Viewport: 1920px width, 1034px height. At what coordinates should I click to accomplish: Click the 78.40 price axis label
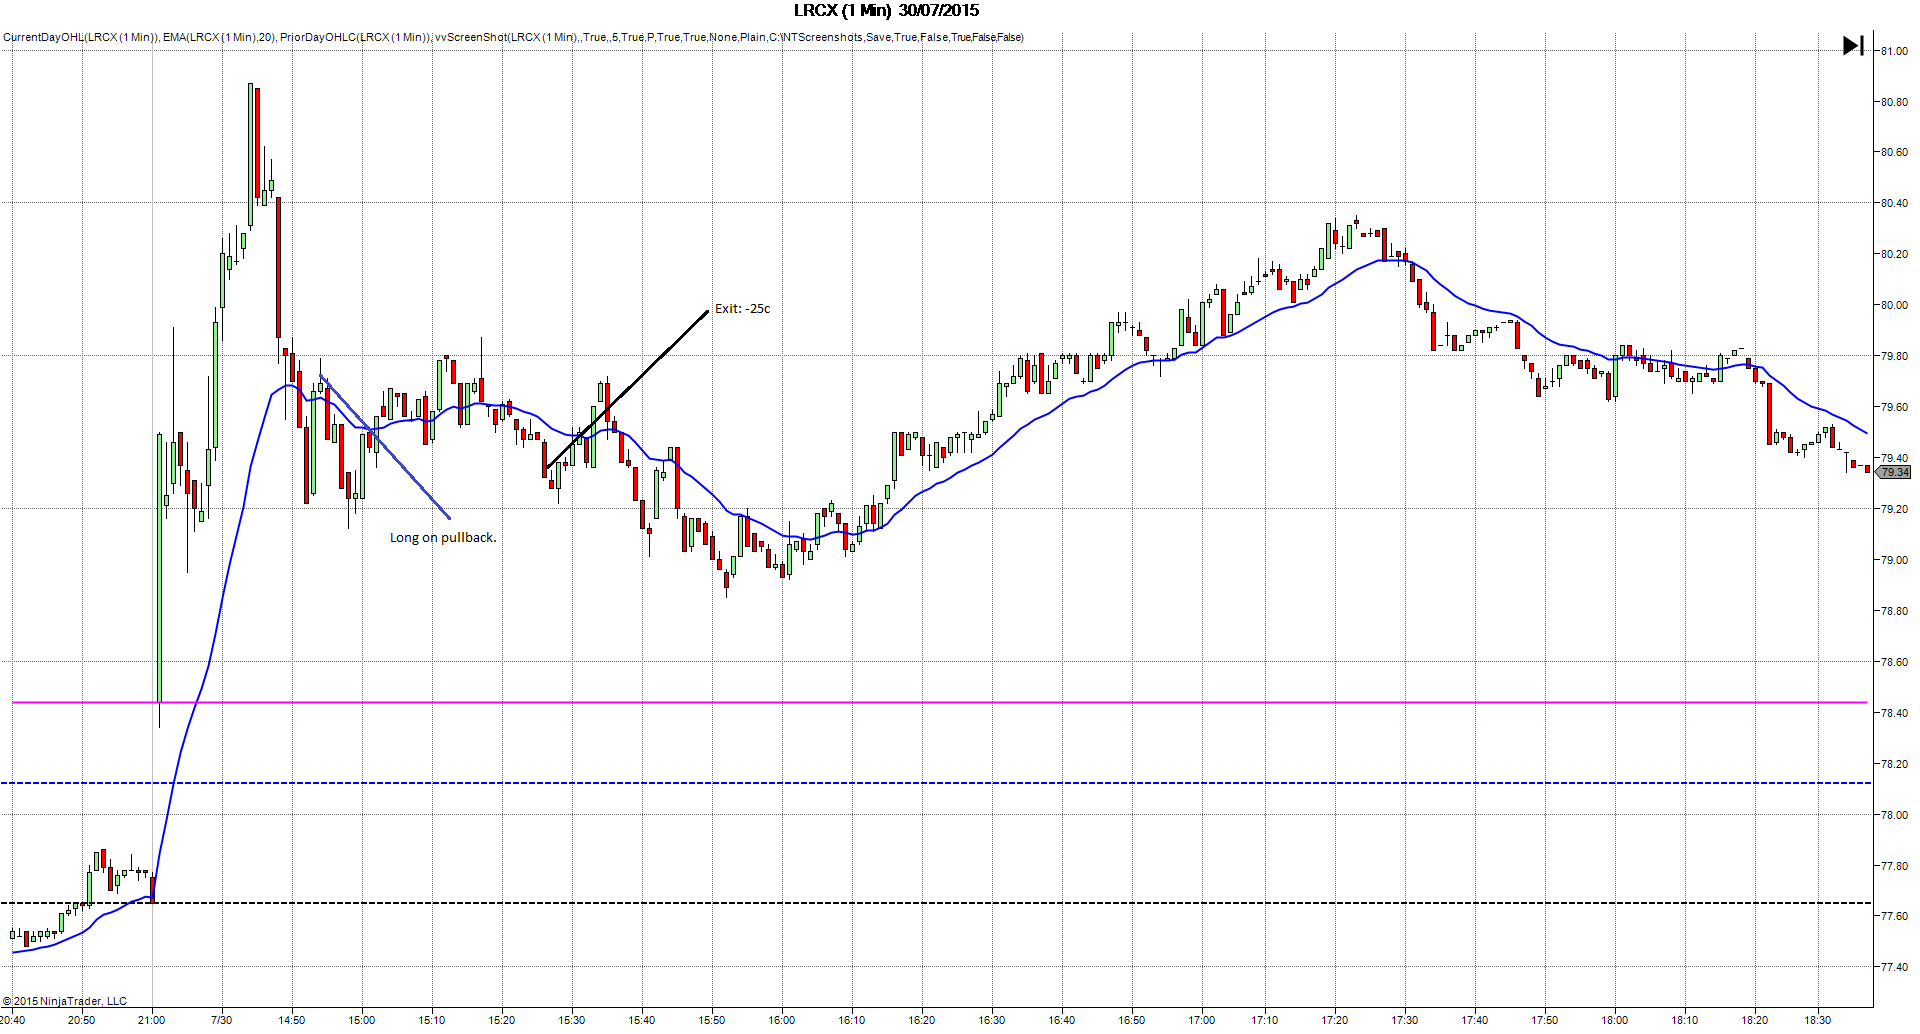coord(1894,713)
